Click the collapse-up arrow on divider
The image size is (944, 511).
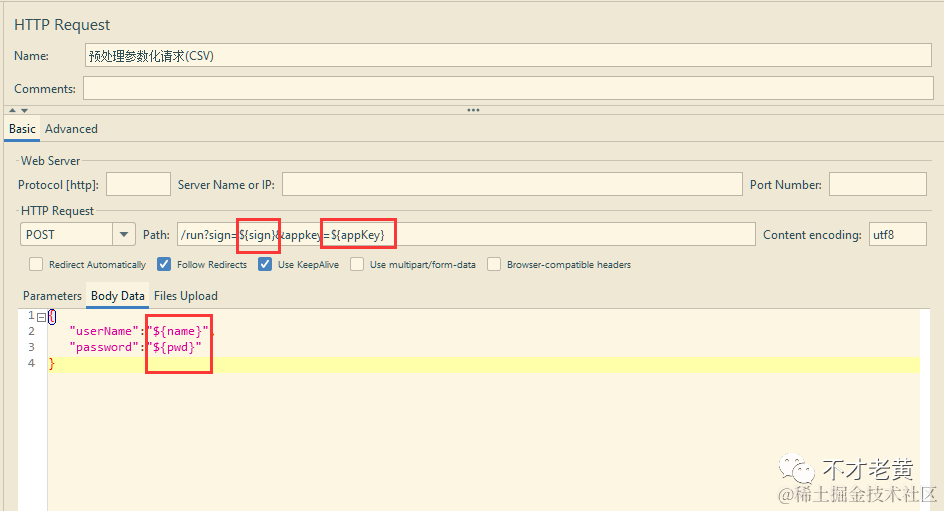[x=12, y=110]
